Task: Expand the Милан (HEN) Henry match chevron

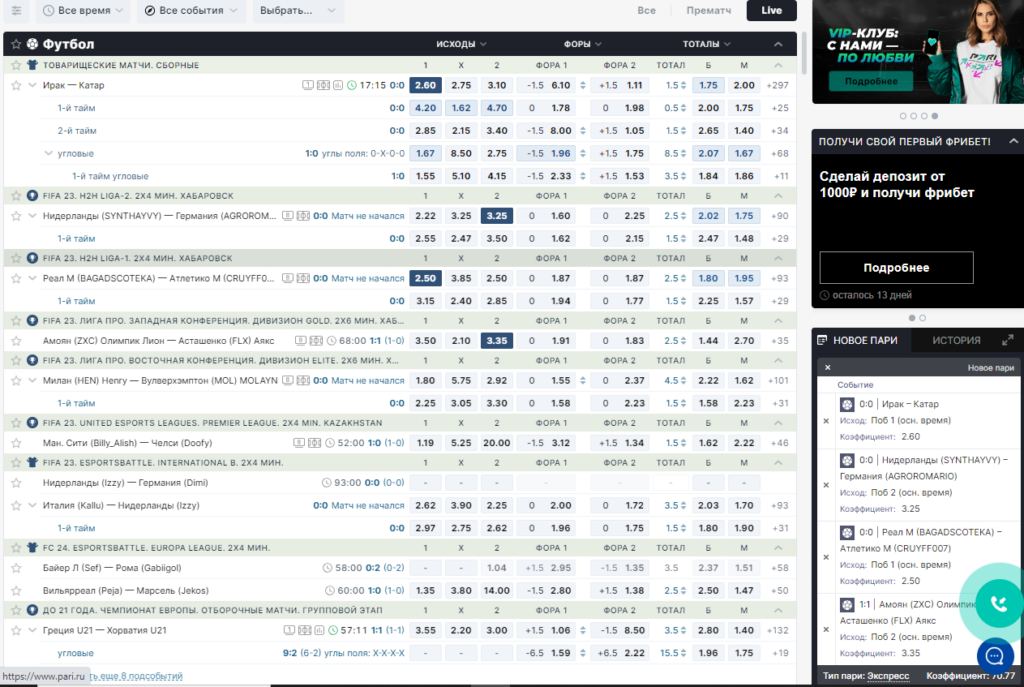Action: 32,381
